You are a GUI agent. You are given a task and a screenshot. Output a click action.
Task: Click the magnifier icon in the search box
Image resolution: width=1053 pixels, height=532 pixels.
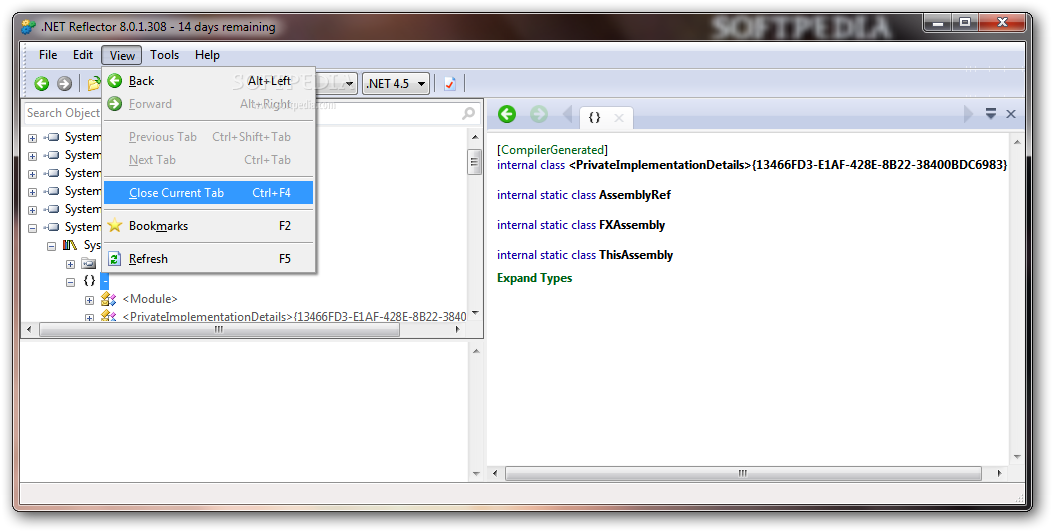tap(469, 114)
